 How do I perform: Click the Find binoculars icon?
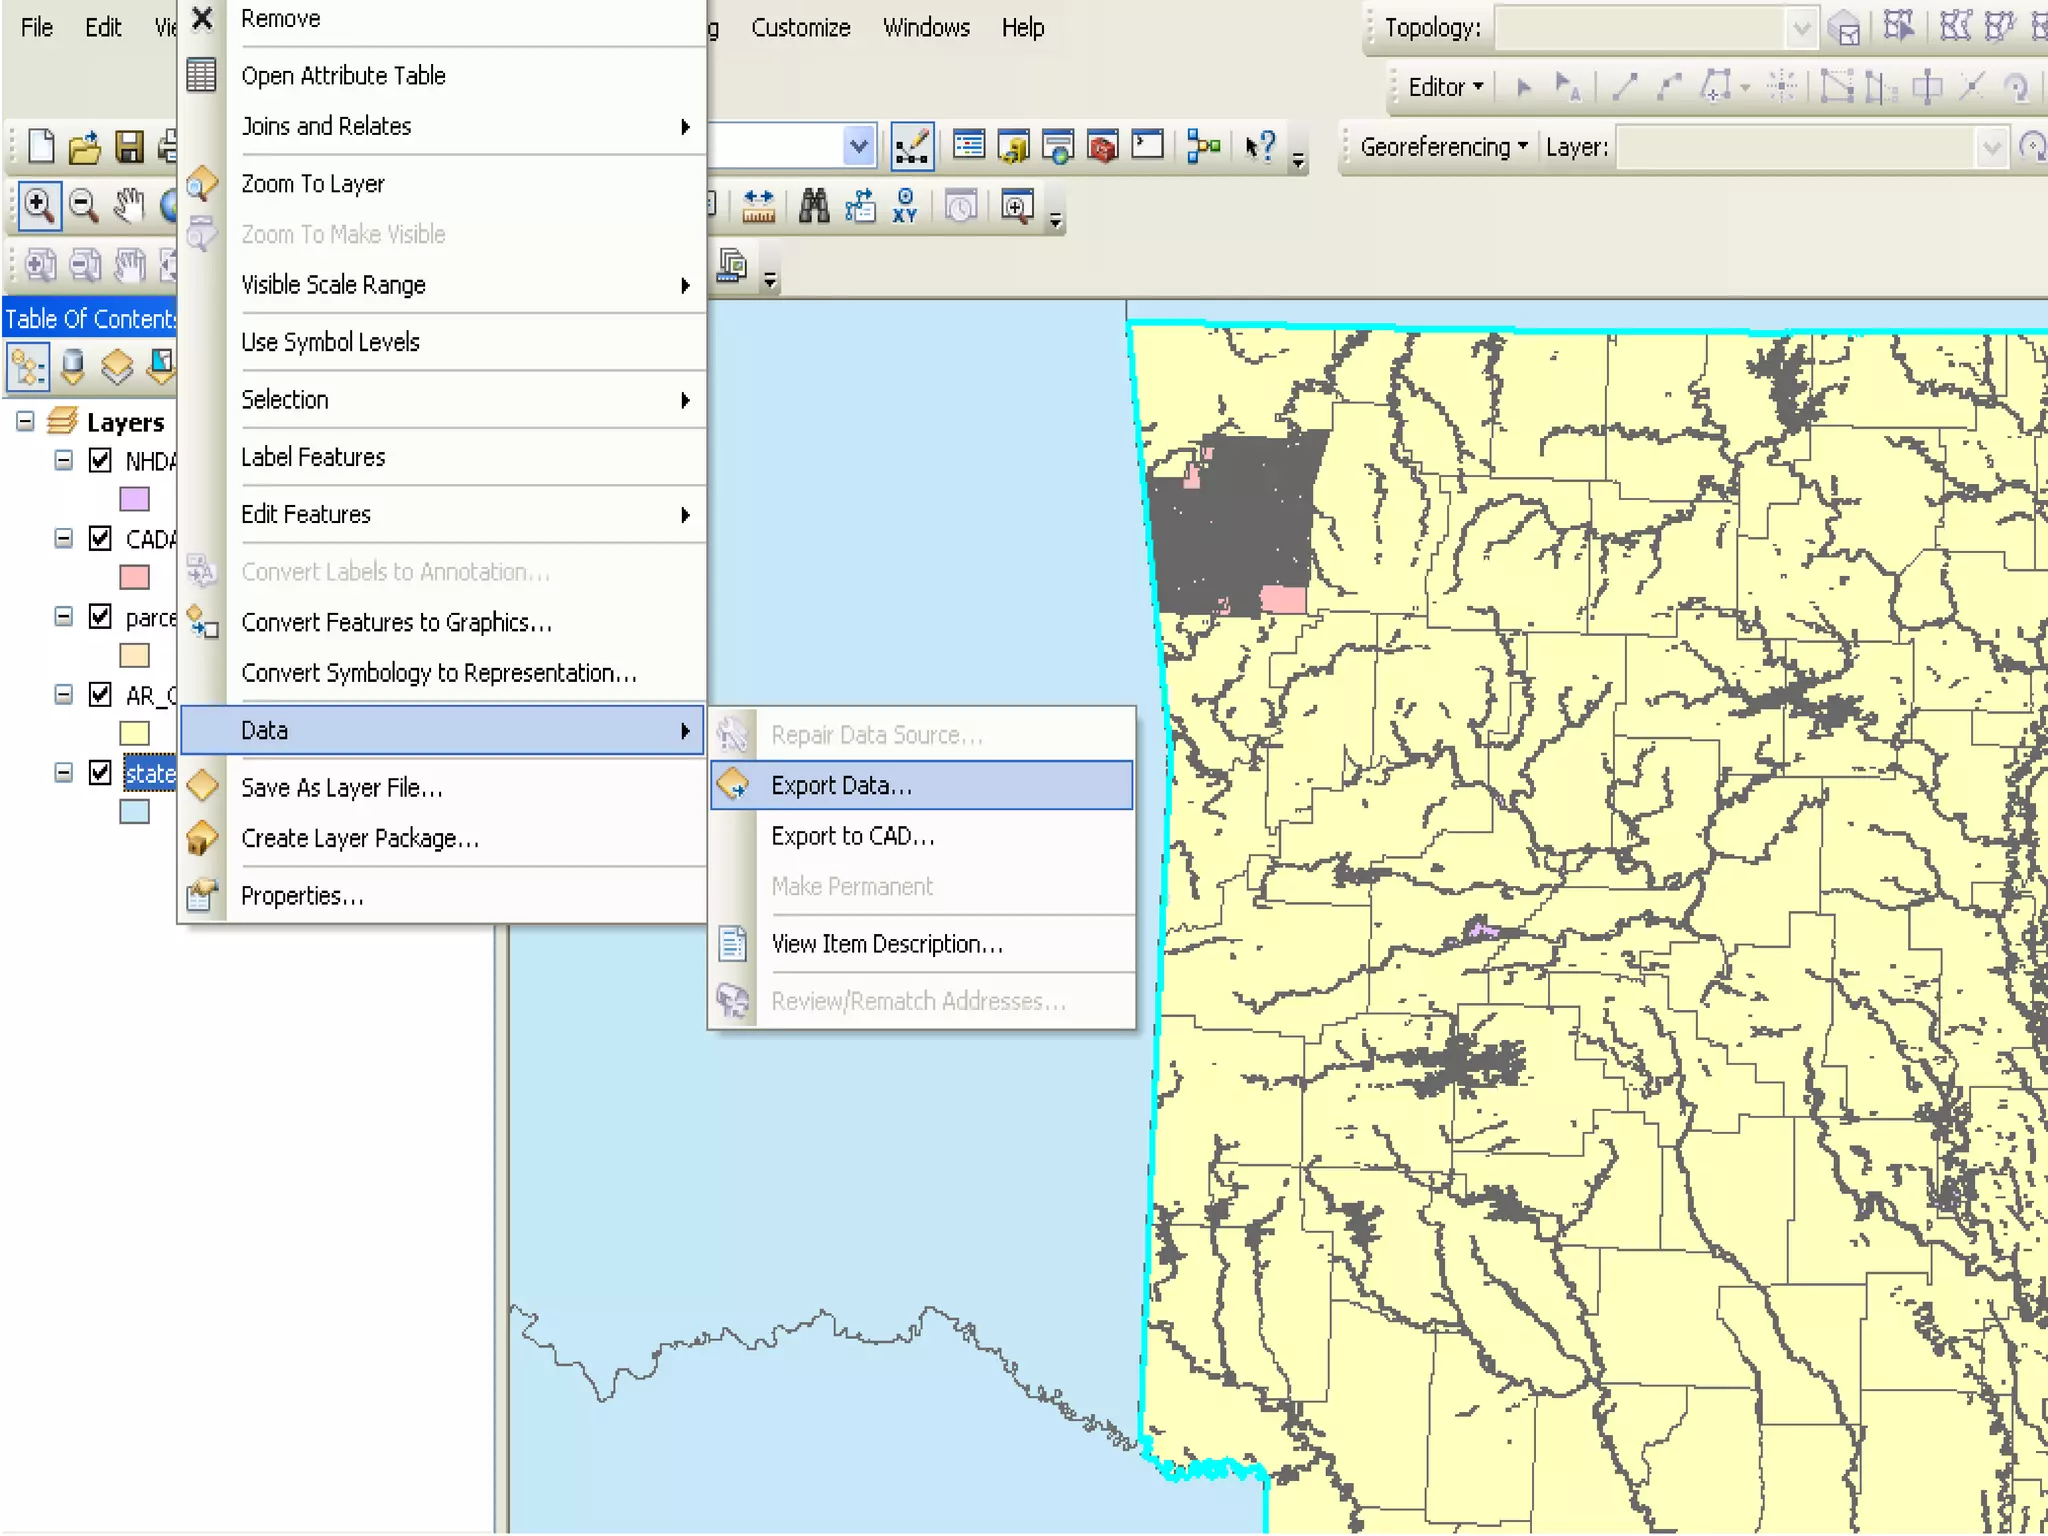pyautogui.click(x=813, y=207)
